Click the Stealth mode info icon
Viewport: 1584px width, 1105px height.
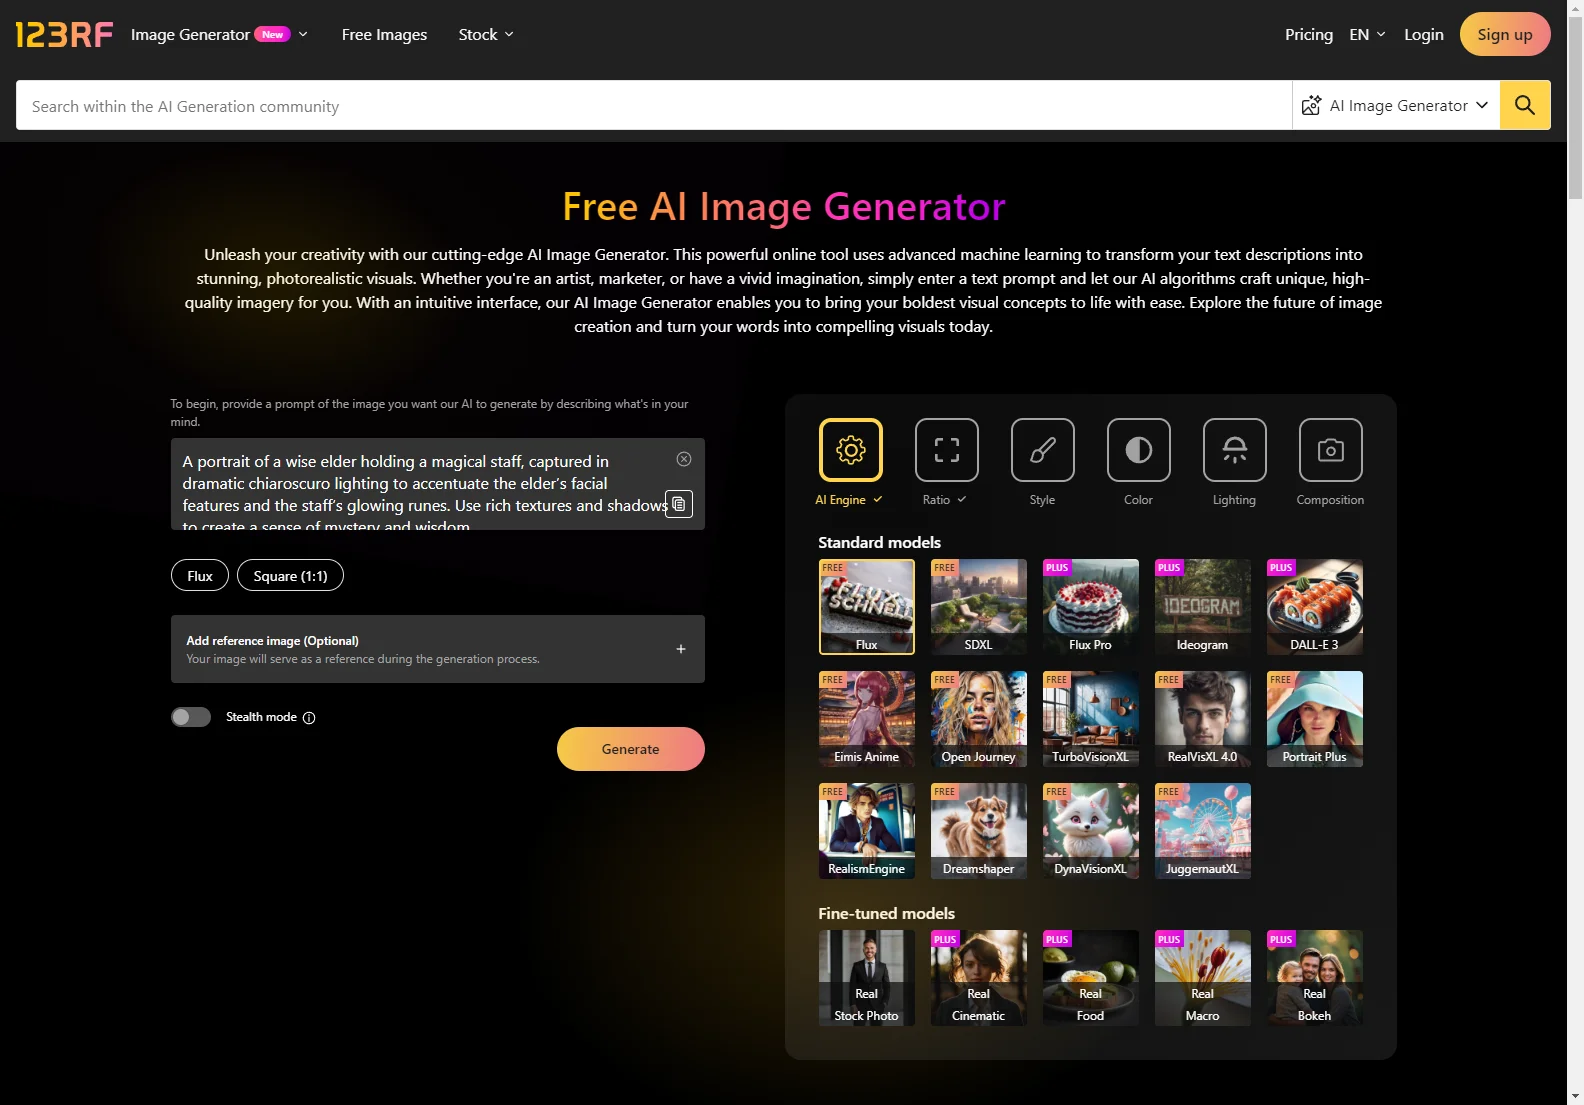pos(309,718)
